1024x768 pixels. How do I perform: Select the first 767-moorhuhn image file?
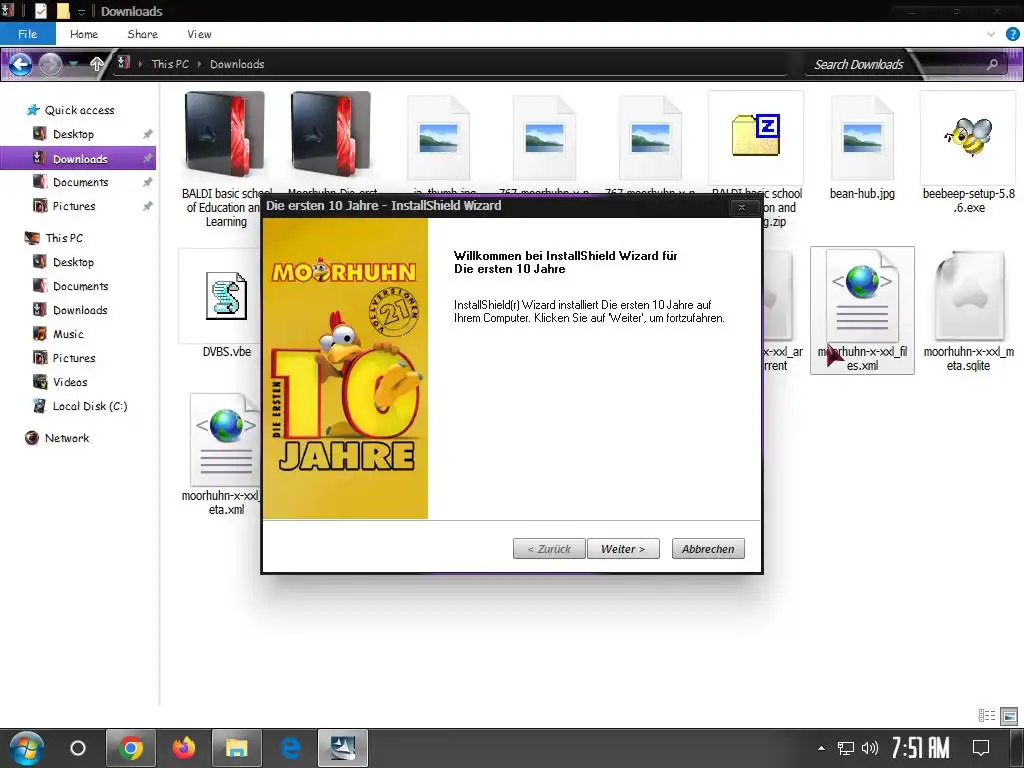(x=544, y=138)
